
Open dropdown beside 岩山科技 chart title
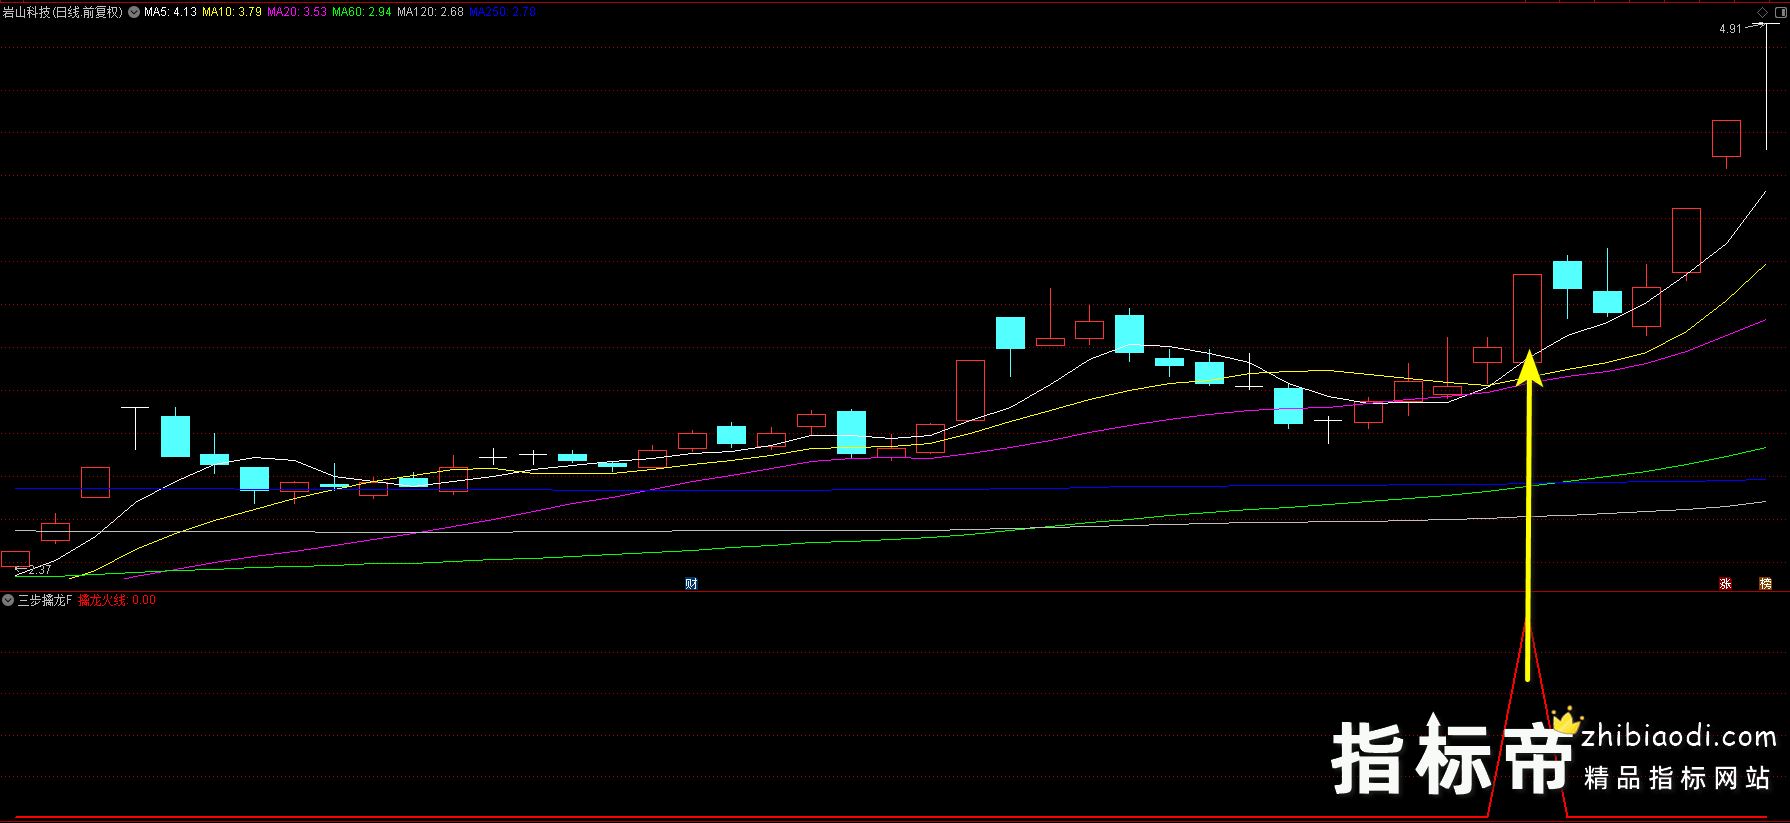[134, 12]
